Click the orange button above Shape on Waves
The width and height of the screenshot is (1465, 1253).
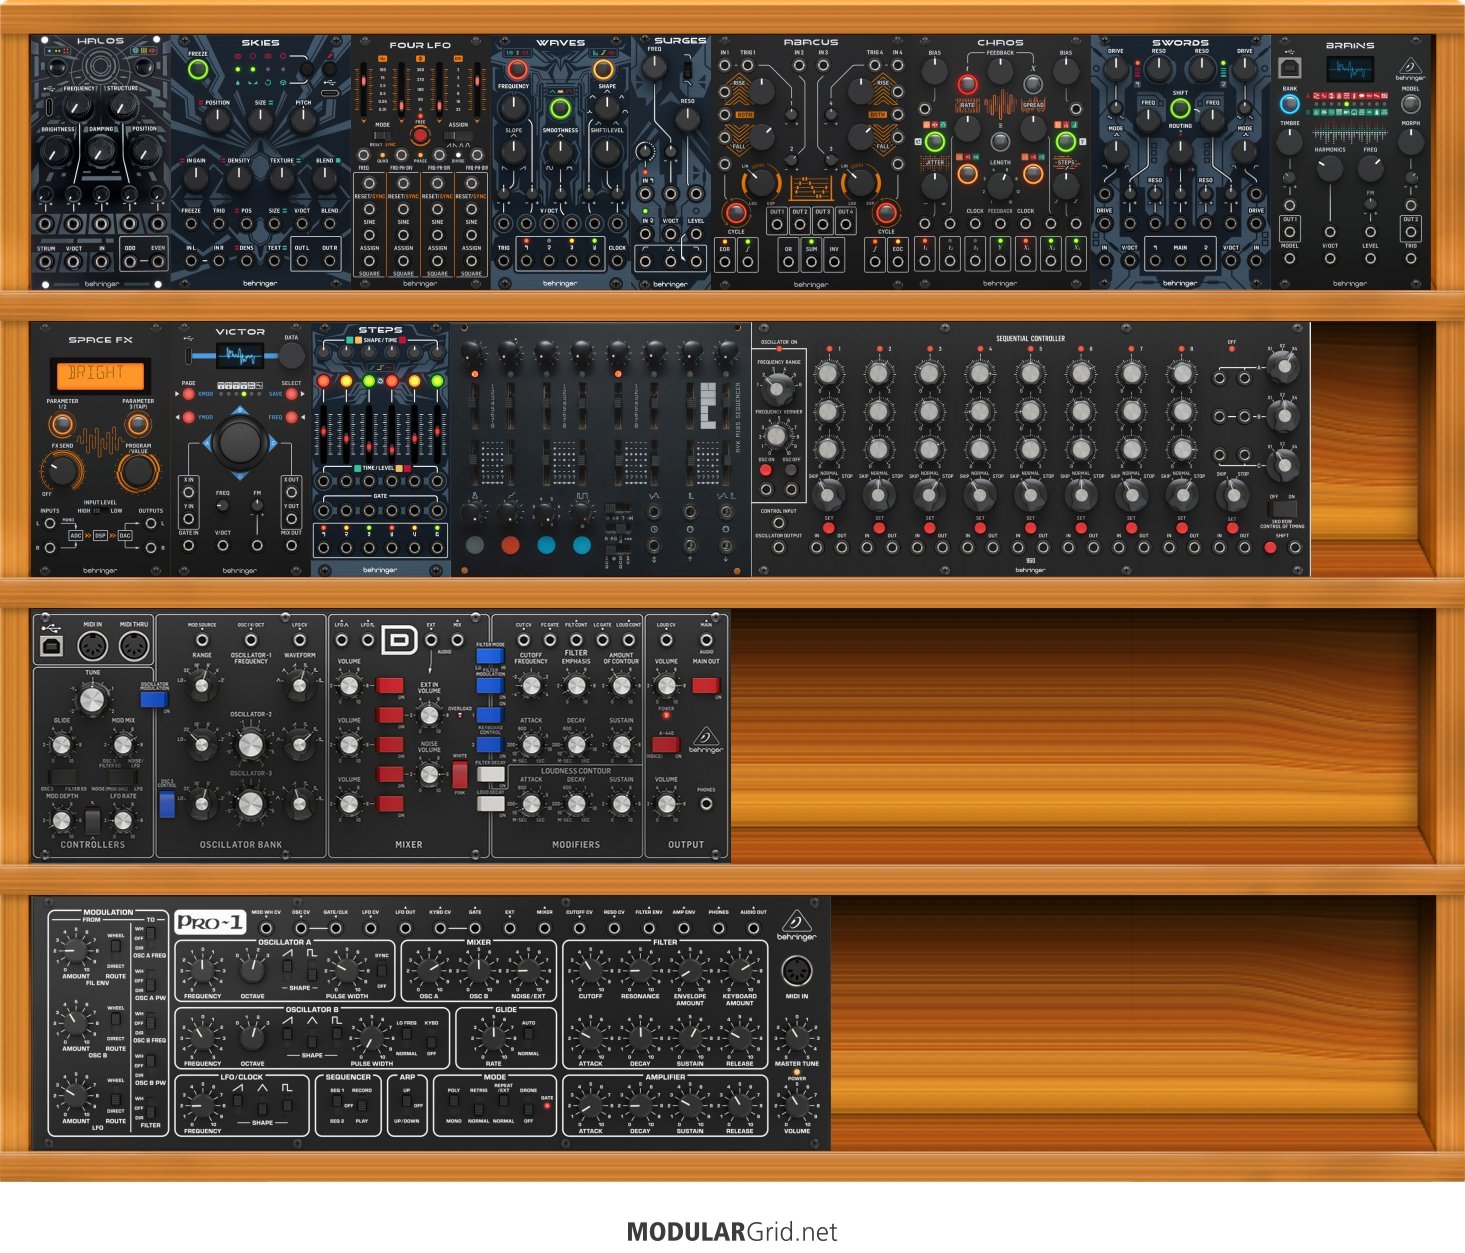603,70
